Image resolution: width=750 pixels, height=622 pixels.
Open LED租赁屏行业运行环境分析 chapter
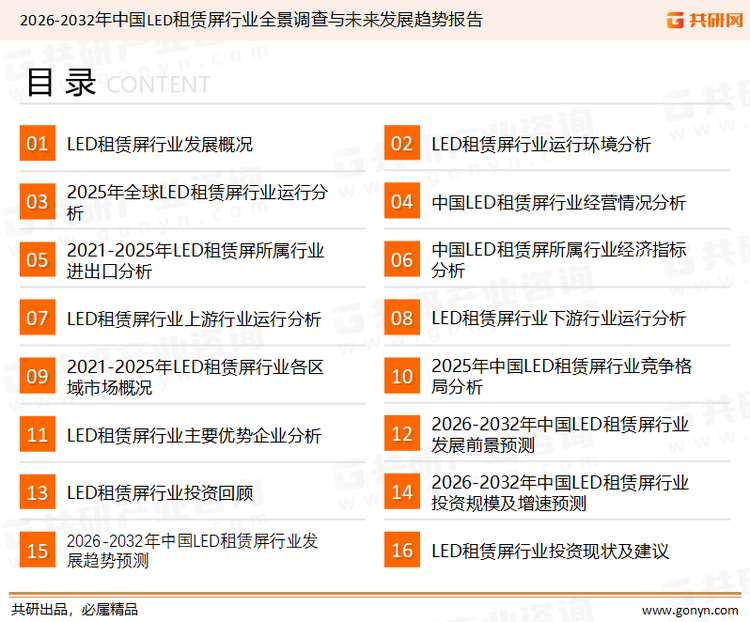point(541,144)
